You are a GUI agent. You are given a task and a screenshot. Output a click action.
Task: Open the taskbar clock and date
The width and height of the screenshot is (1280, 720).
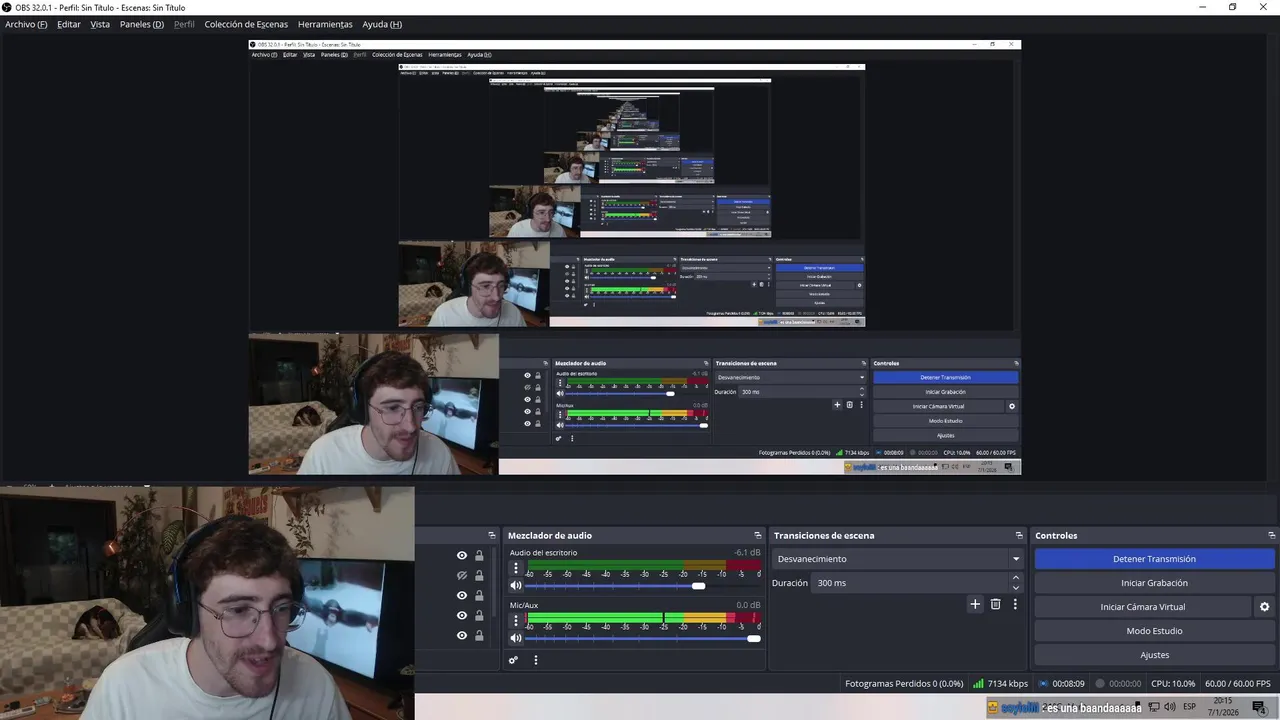(x=1223, y=707)
